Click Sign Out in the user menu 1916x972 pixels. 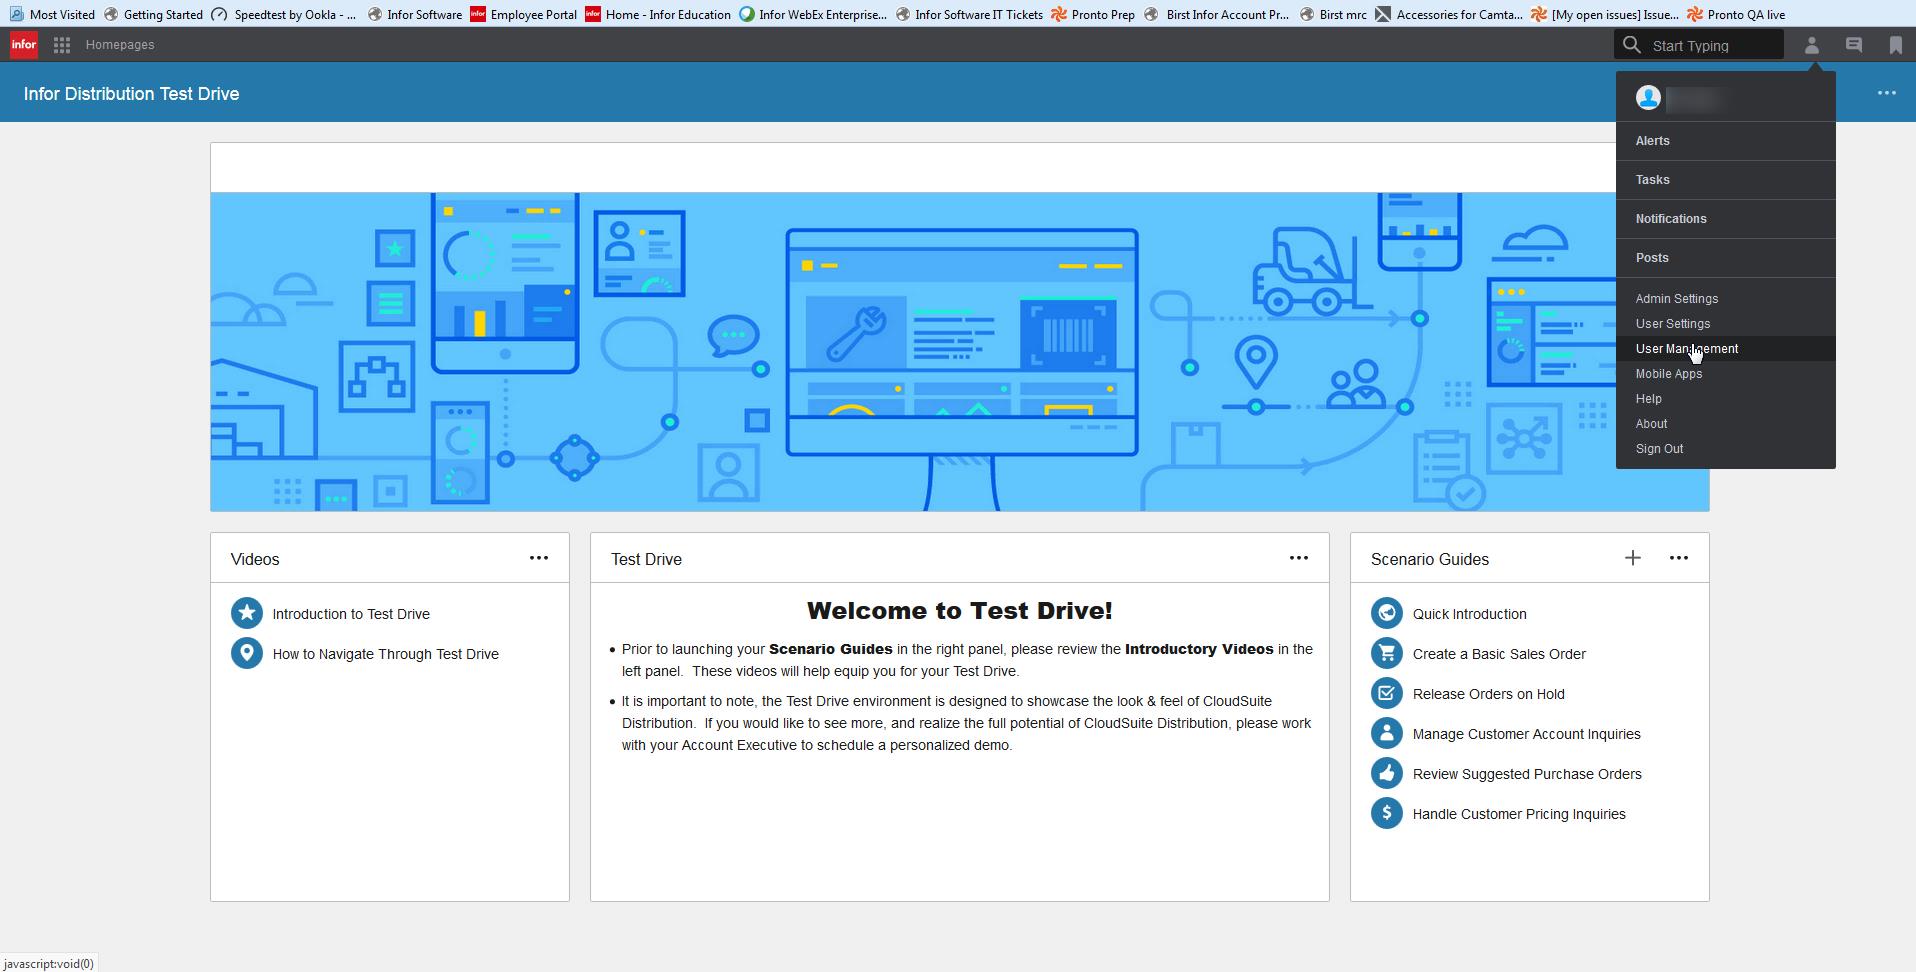pyautogui.click(x=1726, y=449)
